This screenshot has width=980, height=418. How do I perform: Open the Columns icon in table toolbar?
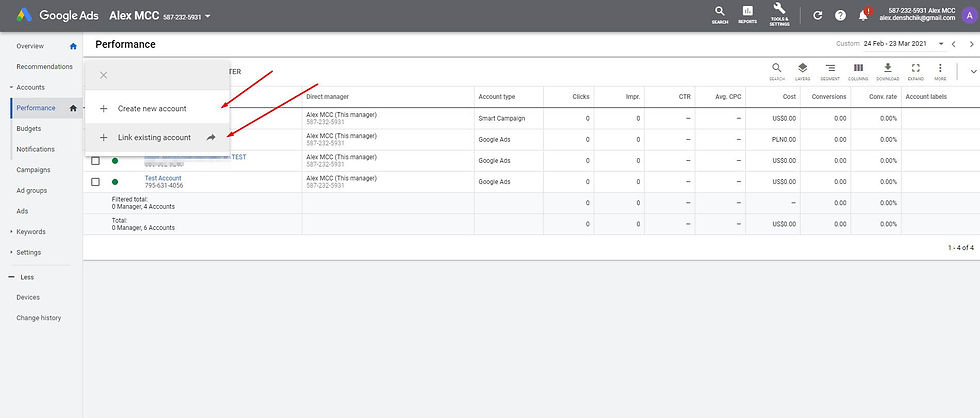(858, 71)
